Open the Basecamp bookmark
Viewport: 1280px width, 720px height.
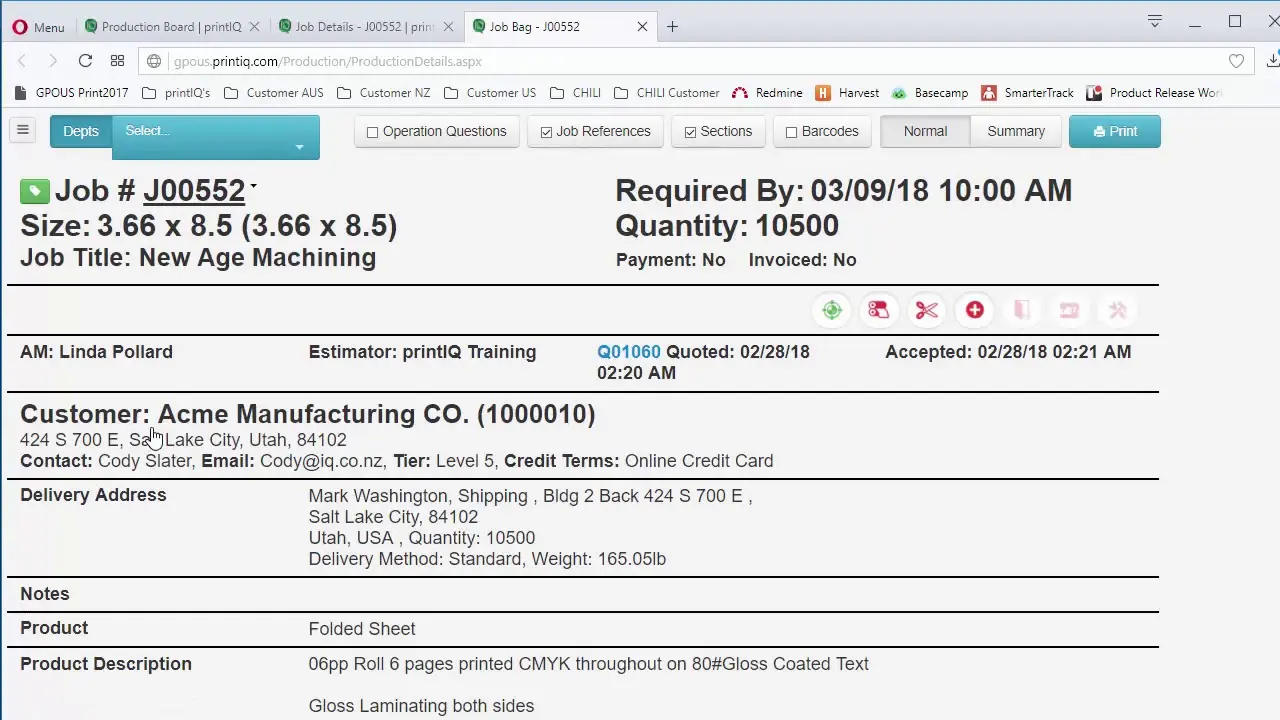click(x=929, y=93)
